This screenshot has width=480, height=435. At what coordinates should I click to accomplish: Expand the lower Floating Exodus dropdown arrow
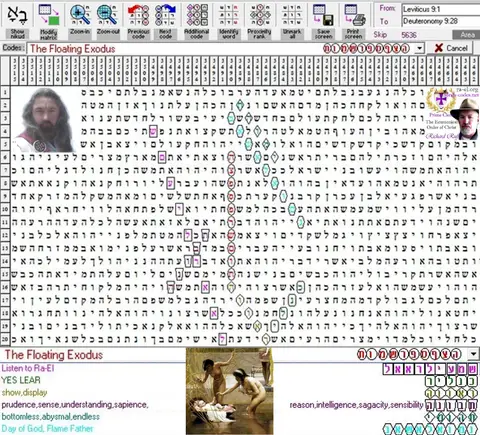473,354
